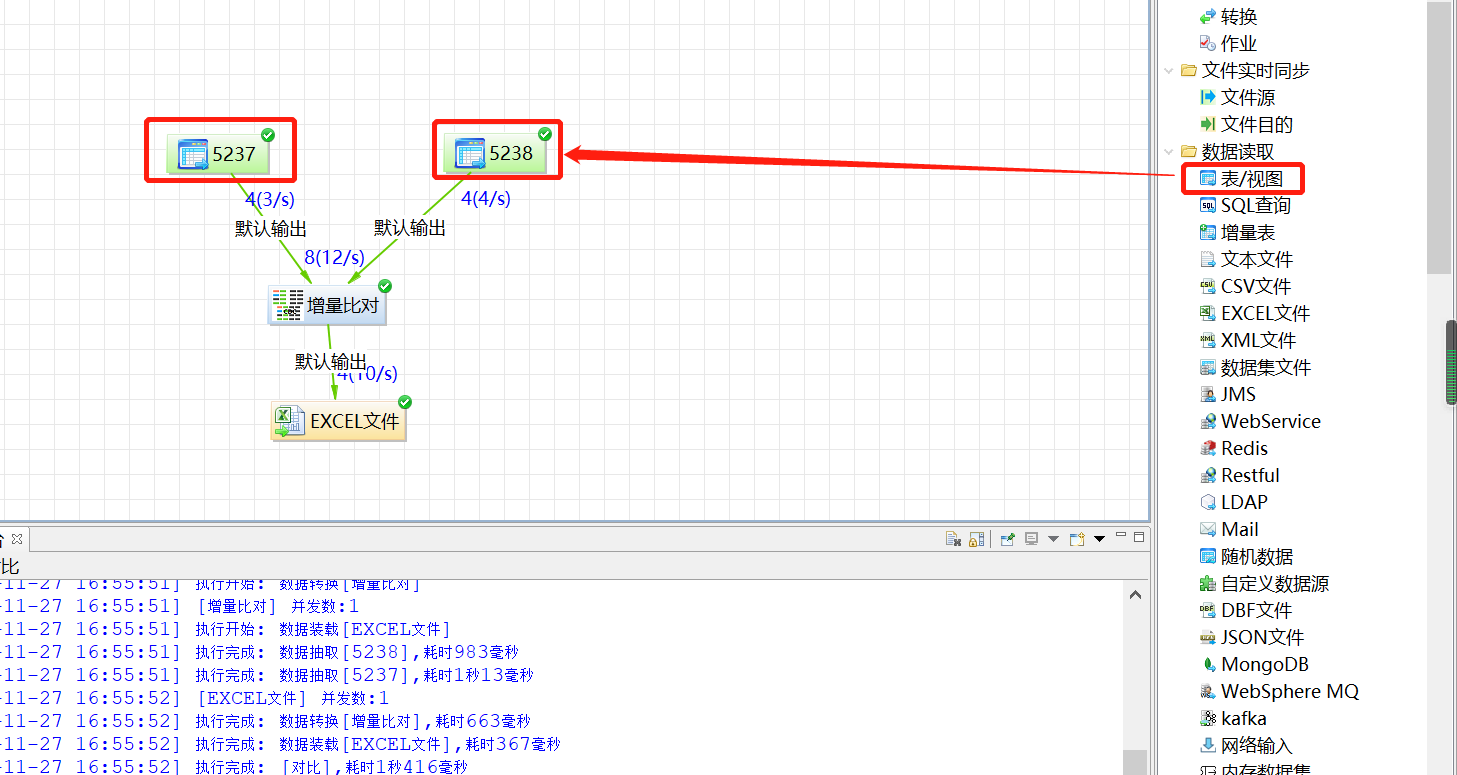Viewport: 1457px width, 775px height.
Task: Click the WebService palette icon
Action: (x=1208, y=422)
